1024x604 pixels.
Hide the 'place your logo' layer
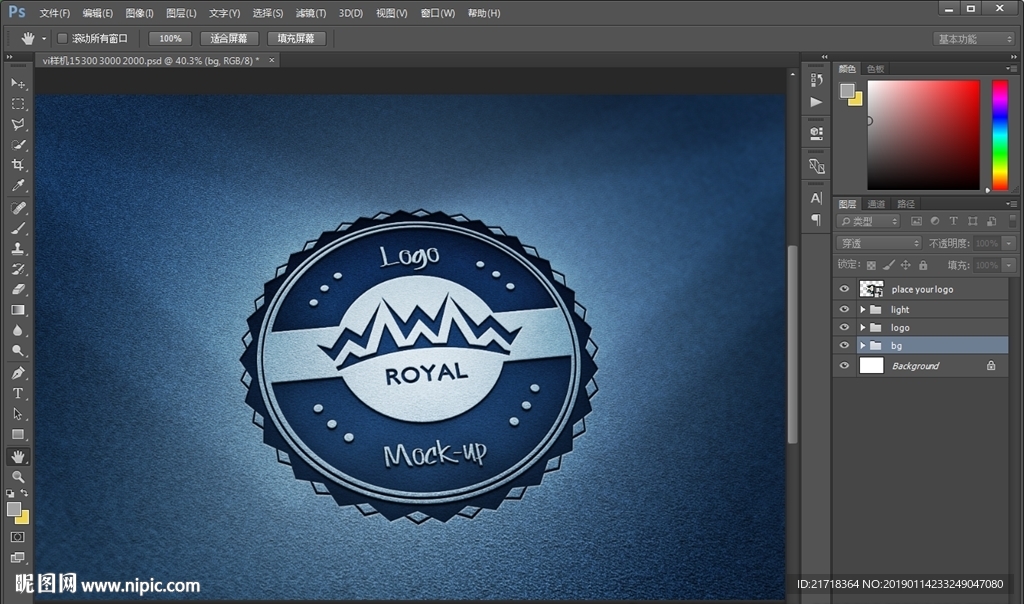[x=844, y=289]
